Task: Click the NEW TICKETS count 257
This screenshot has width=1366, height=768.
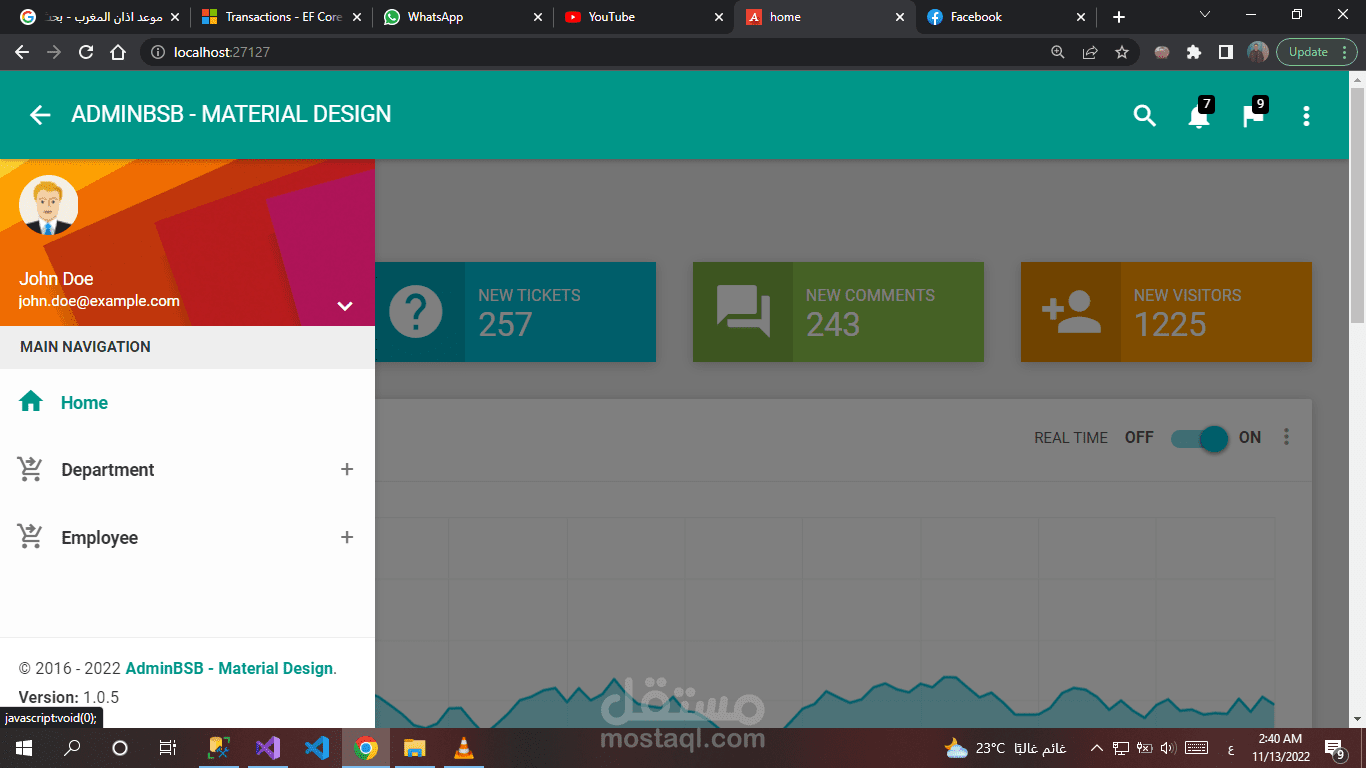Action: 505,325
